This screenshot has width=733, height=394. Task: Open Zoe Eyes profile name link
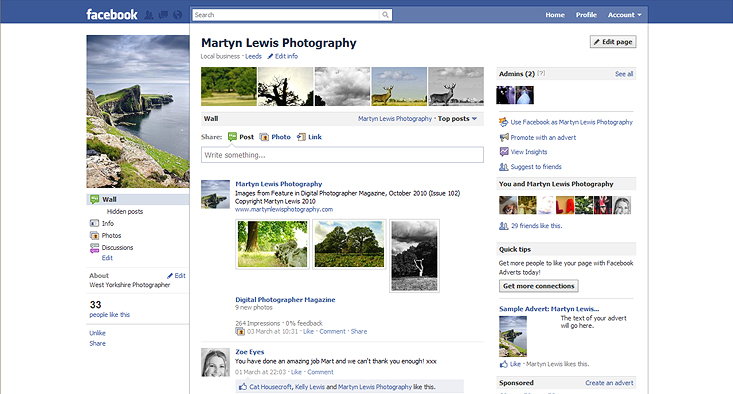point(250,352)
